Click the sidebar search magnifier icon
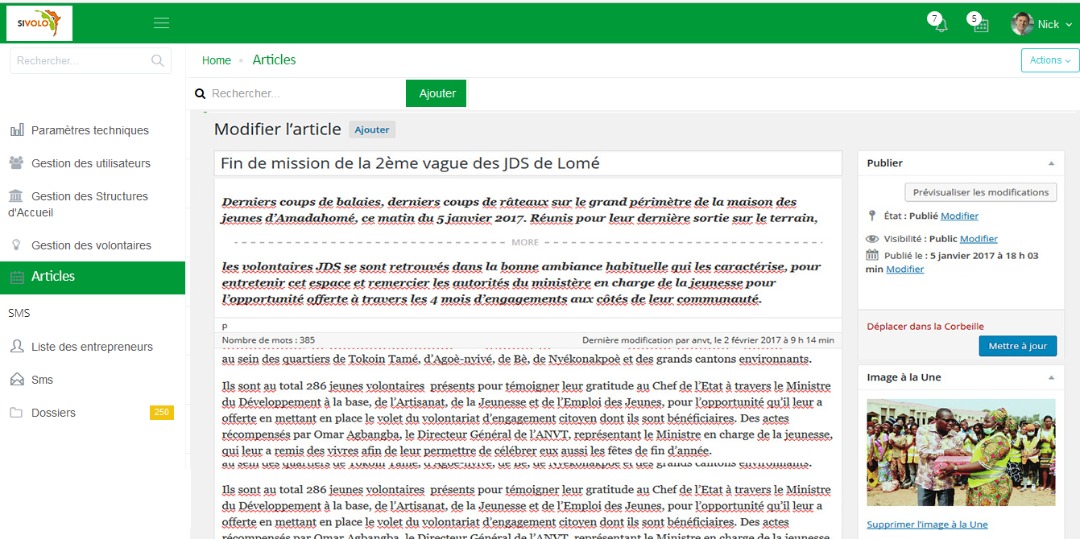Image resolution: width=1080 pixels, height=539 pixels. [158, 61]
